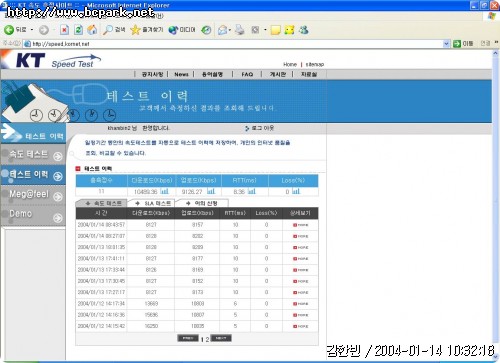This screenshot has height=363, width=500.
Task: Switch to the 속도 테스트 results tab
Action: point(101,203)
